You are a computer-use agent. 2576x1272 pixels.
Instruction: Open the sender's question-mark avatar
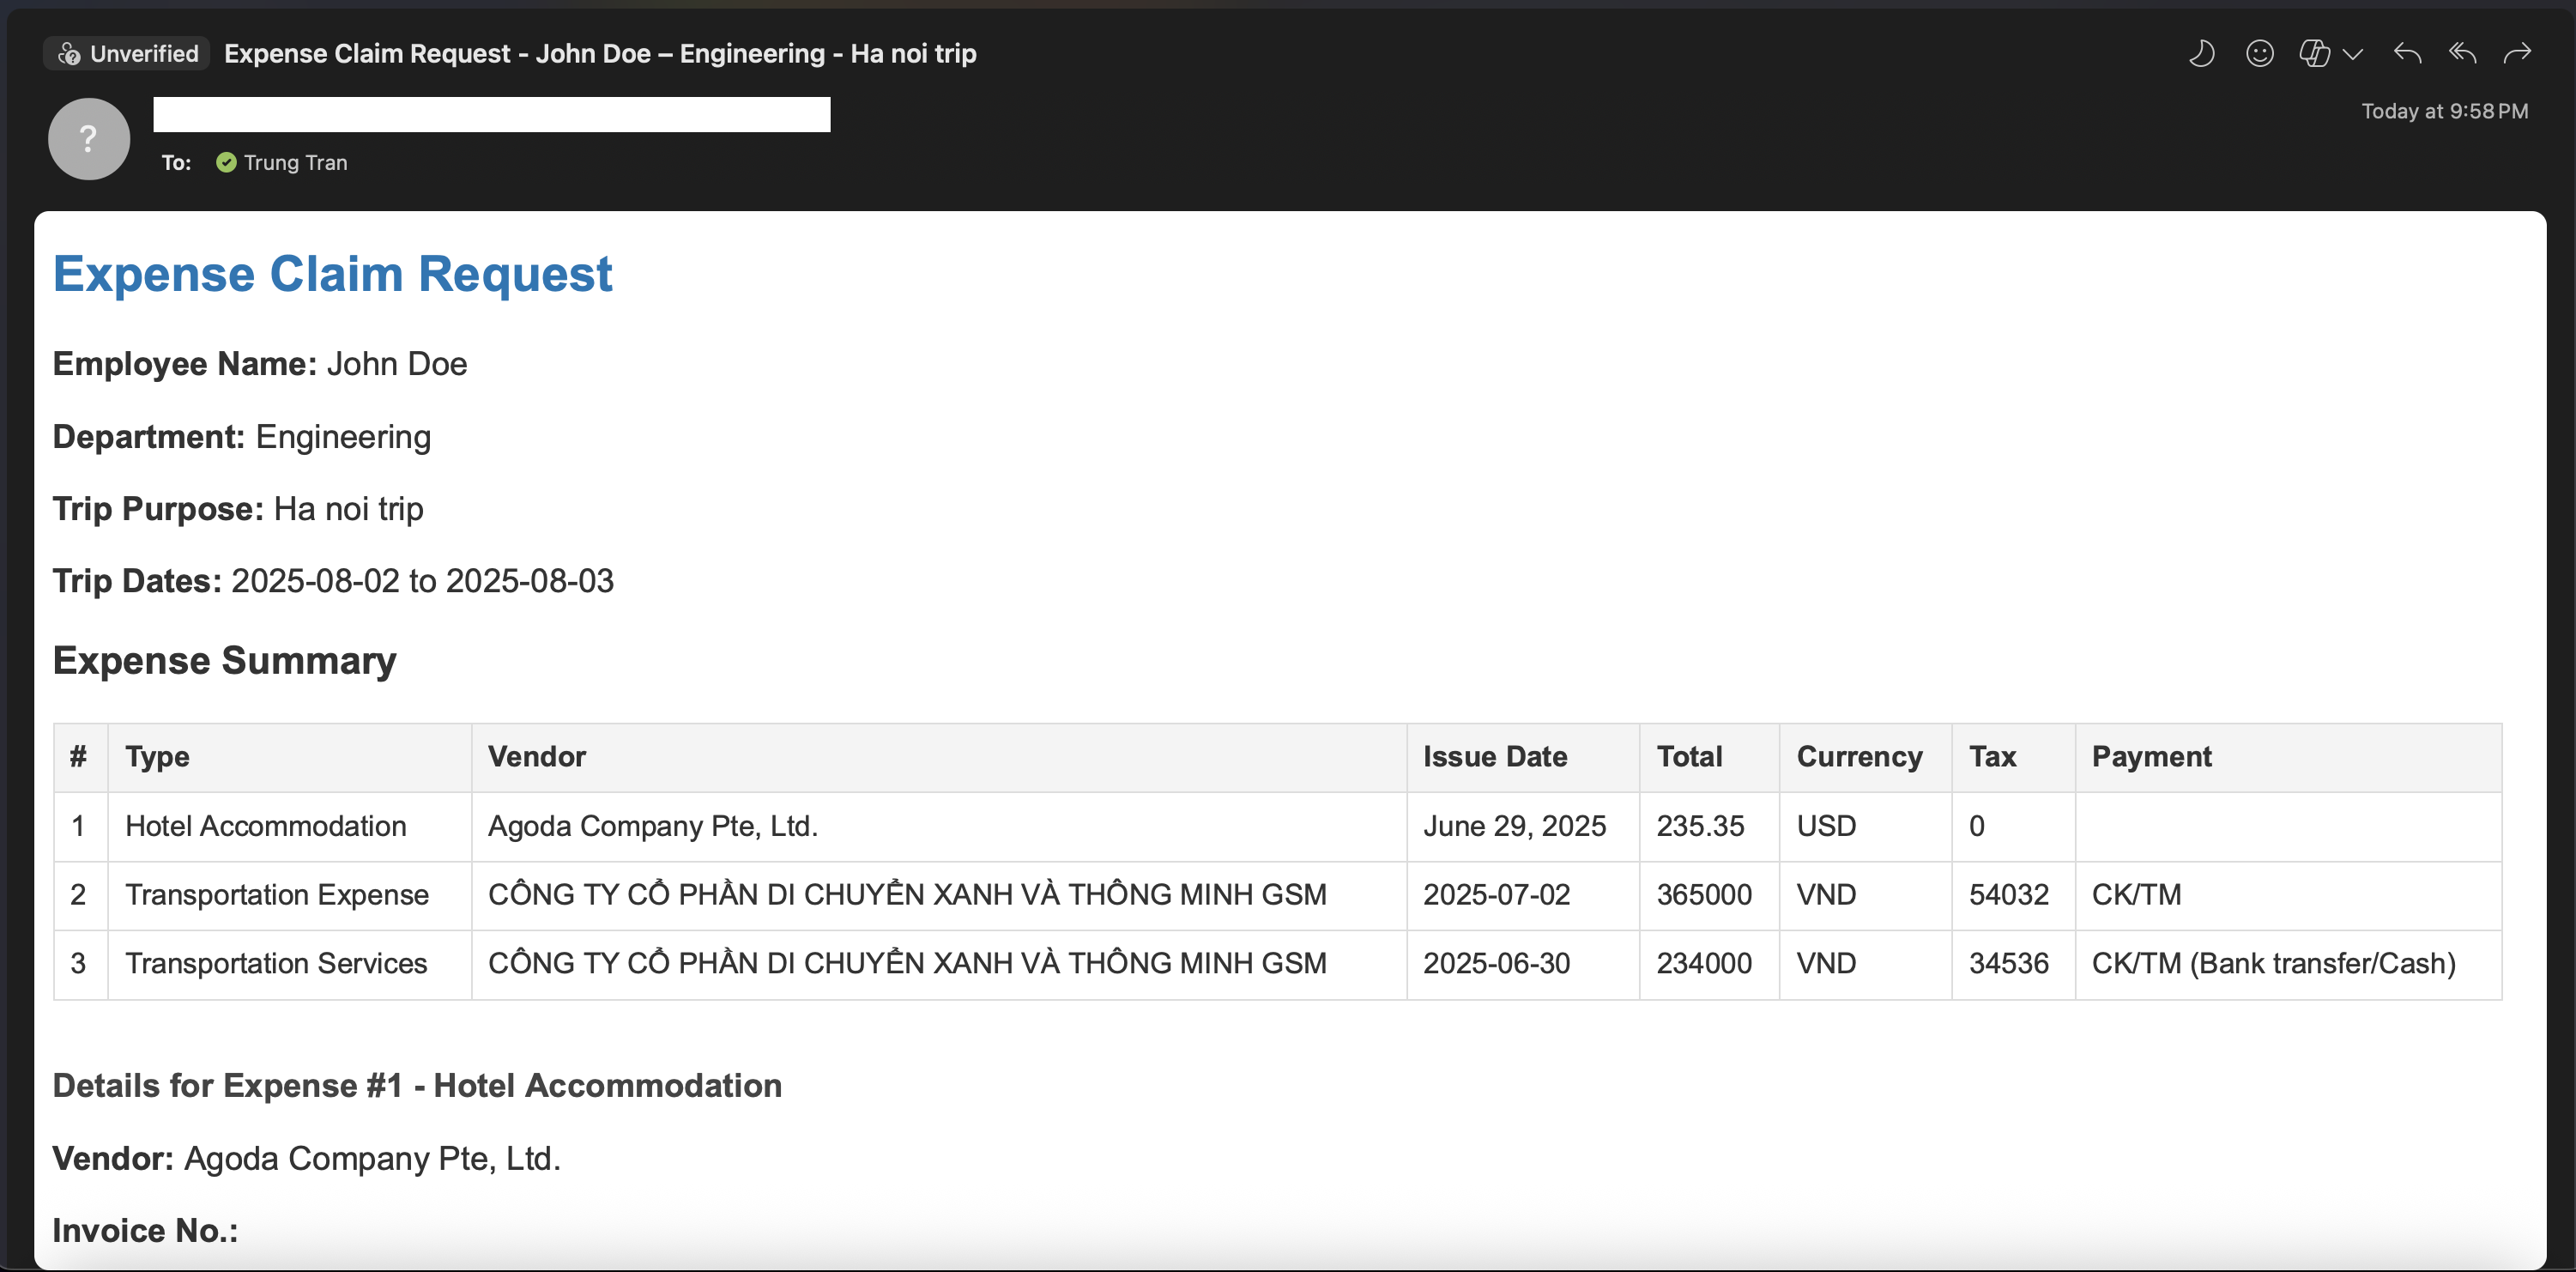click(x=89, y=139)
